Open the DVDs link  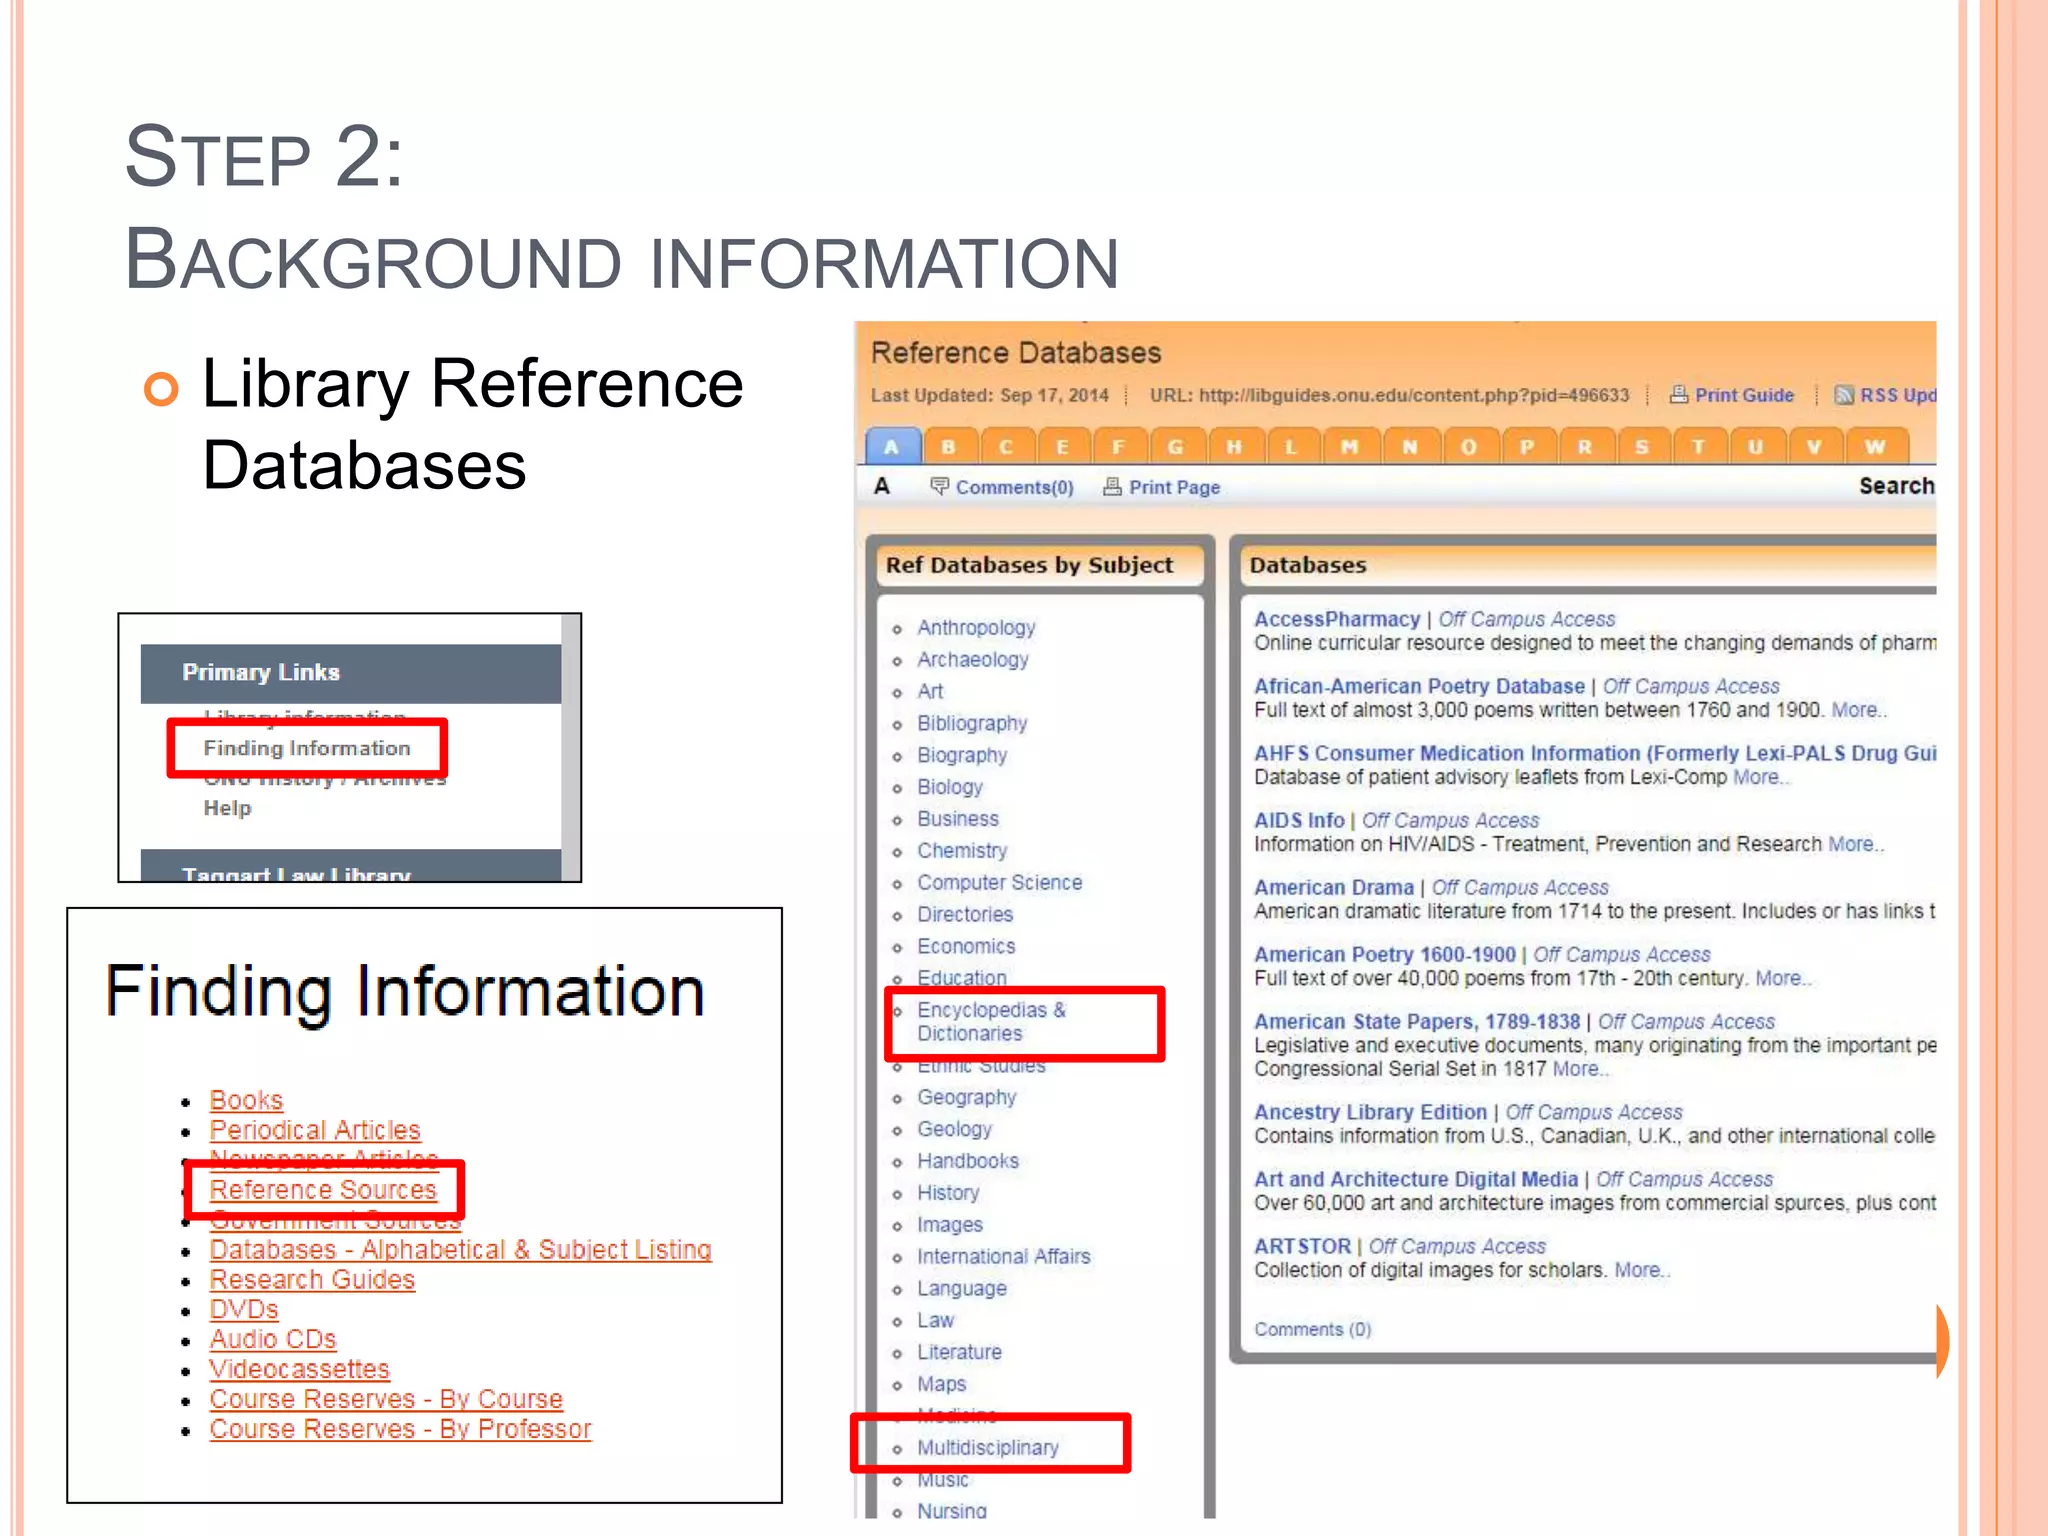pos(244,1310)
